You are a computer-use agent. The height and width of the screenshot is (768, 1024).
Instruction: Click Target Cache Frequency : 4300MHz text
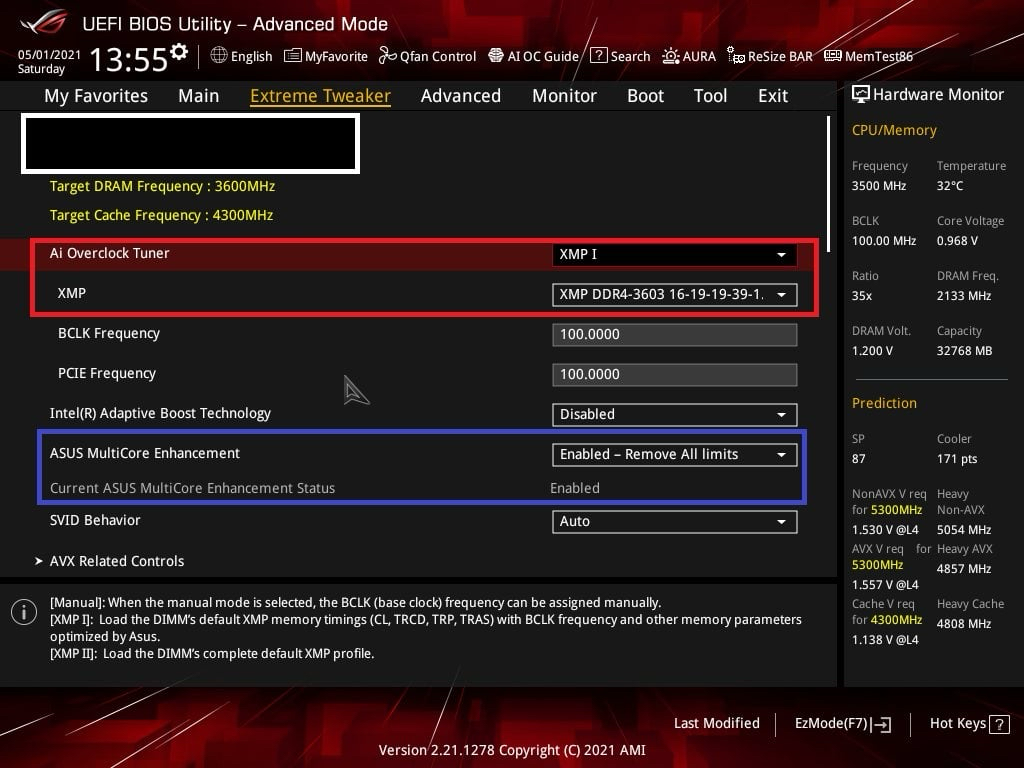161,216
